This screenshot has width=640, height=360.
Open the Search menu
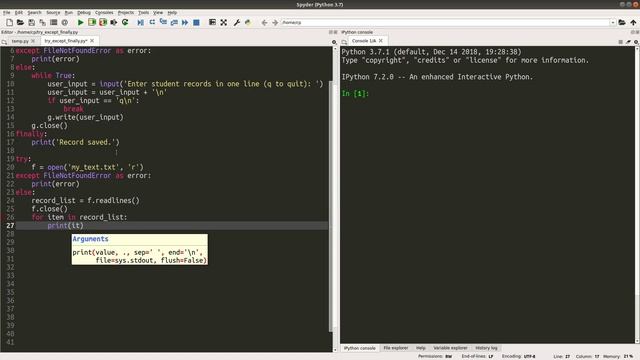point(34,13)
